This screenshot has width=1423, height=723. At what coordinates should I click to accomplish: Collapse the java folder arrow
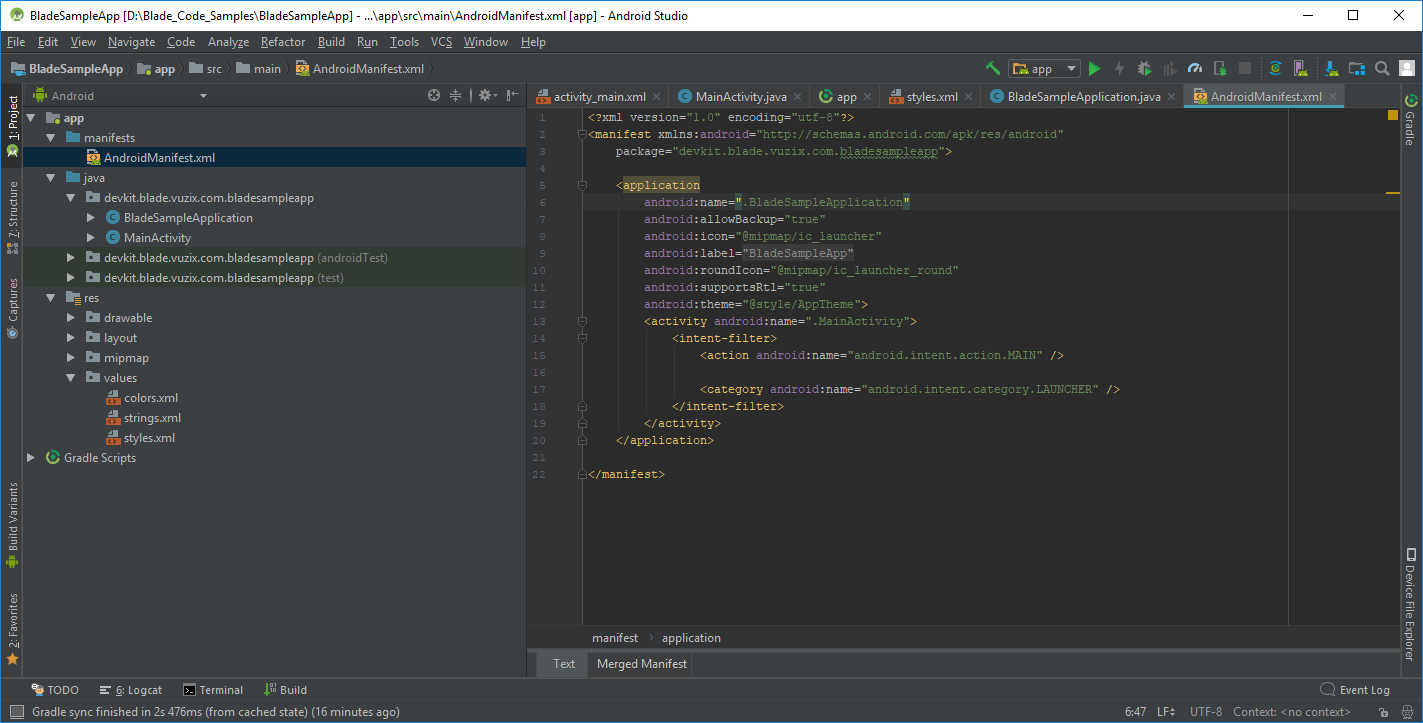50,177
